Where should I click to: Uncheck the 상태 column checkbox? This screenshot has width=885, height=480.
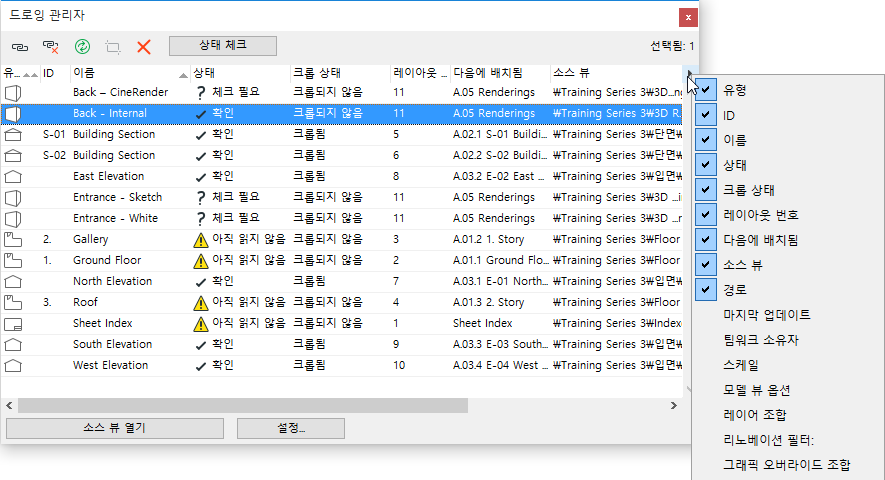tap(706, 164)
